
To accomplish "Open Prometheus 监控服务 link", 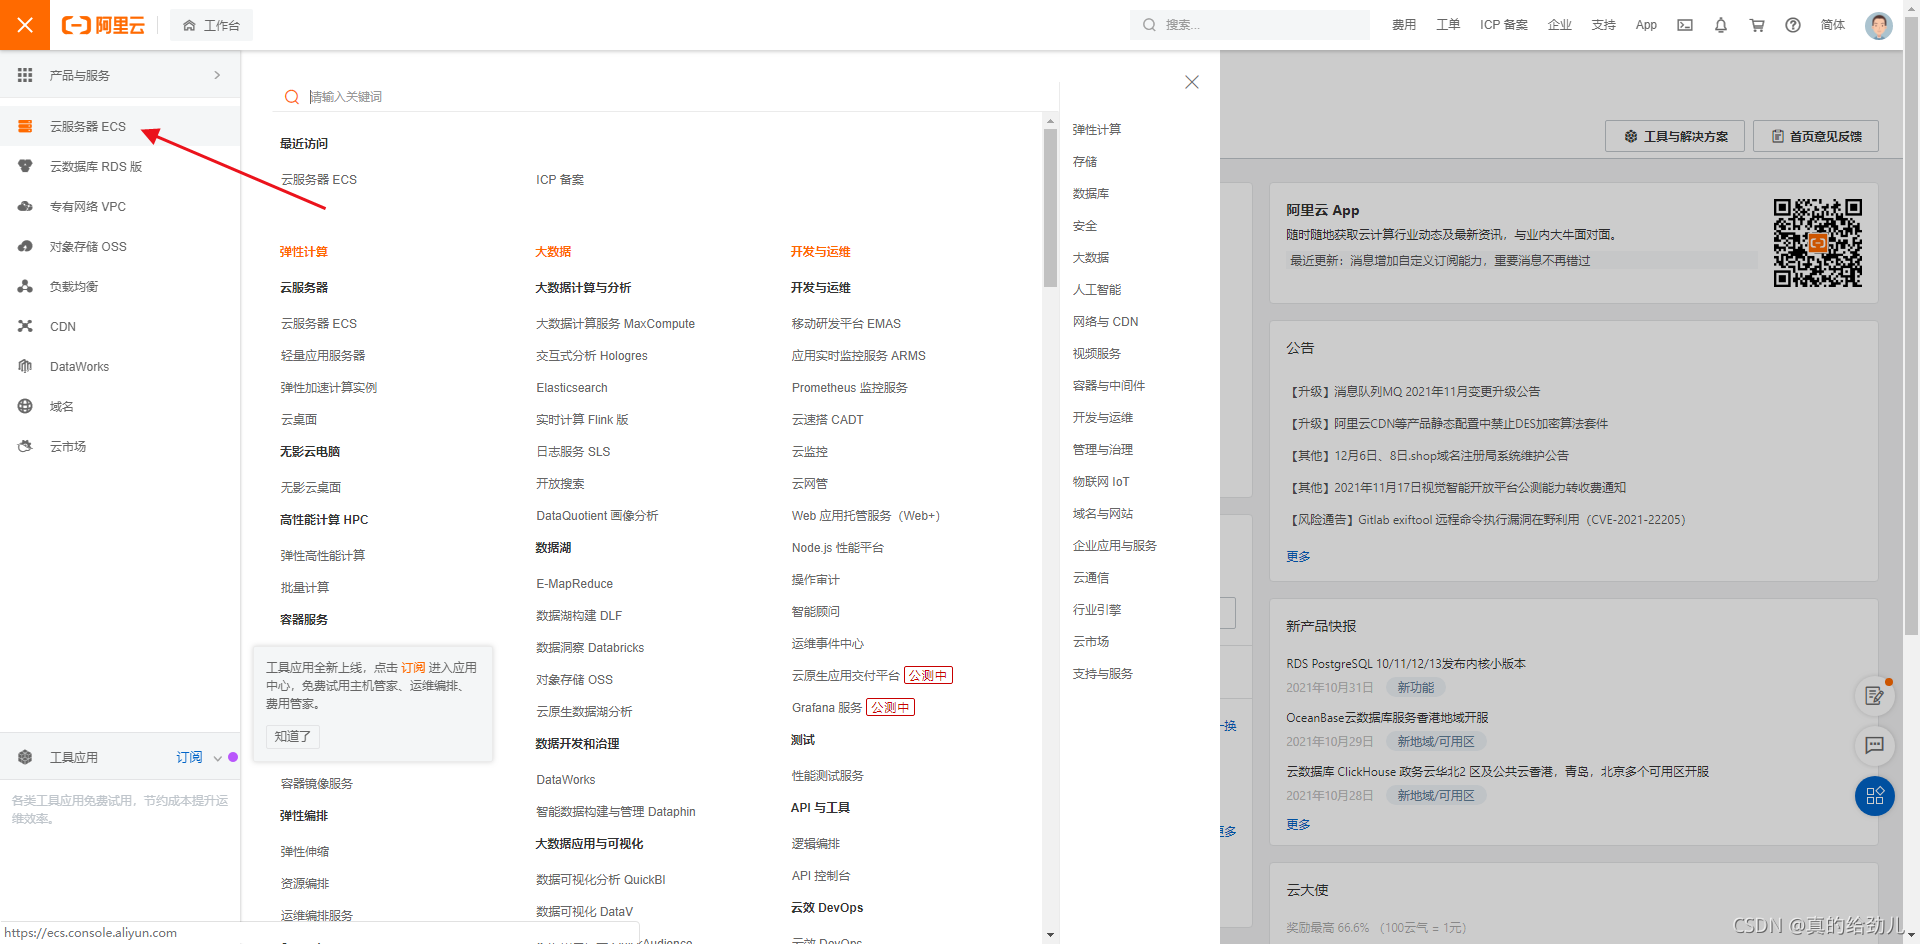I will [x=849, y=388].
